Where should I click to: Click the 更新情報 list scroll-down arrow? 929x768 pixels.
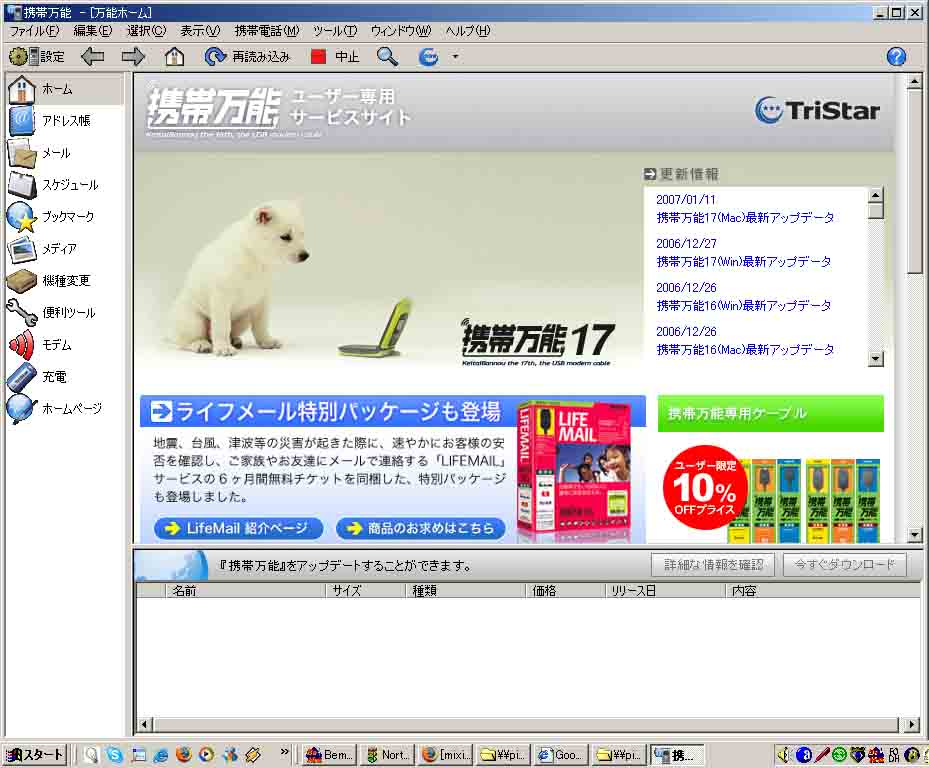[875, 359]
